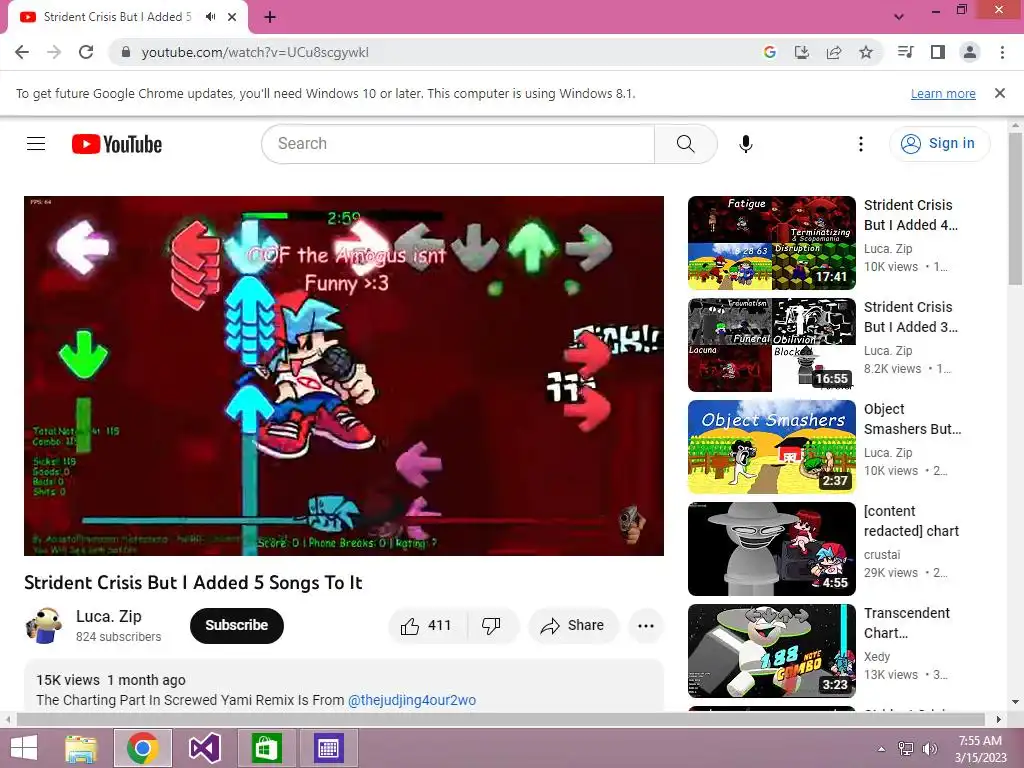Dislike this video
This screenshot has height=768, width=1024.
point(492,626)
